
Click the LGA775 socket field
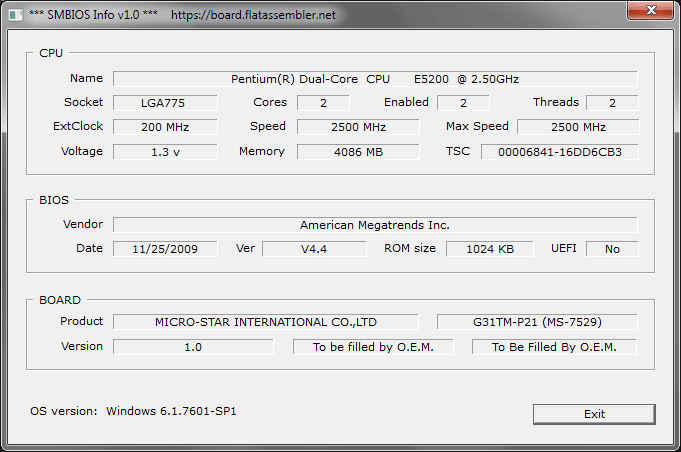point(165,103)
